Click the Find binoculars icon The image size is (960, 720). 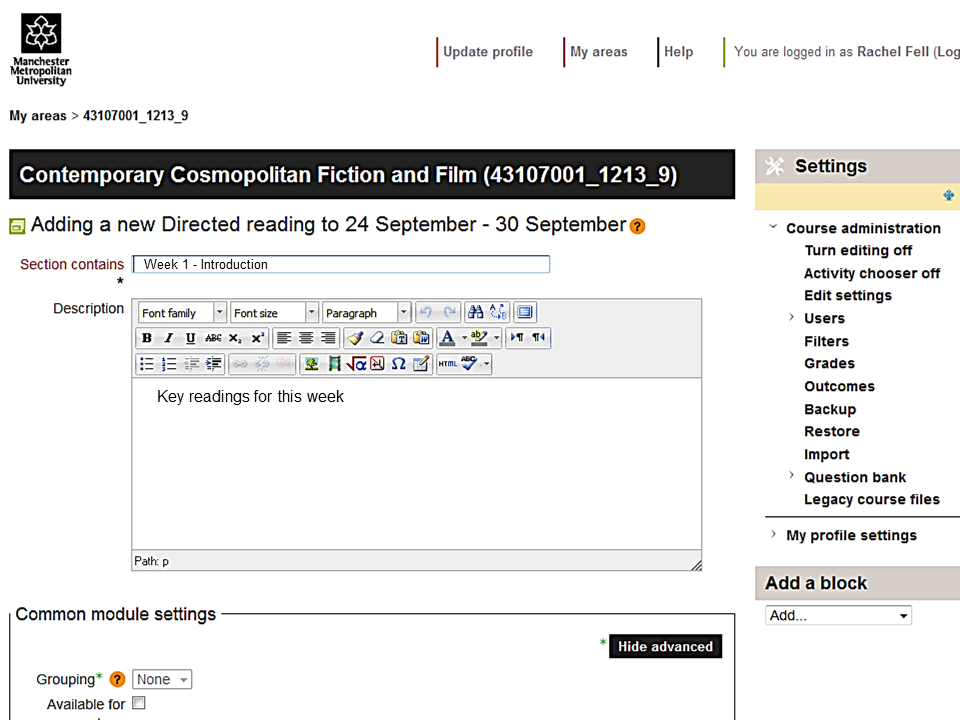(x=476, y=313)
